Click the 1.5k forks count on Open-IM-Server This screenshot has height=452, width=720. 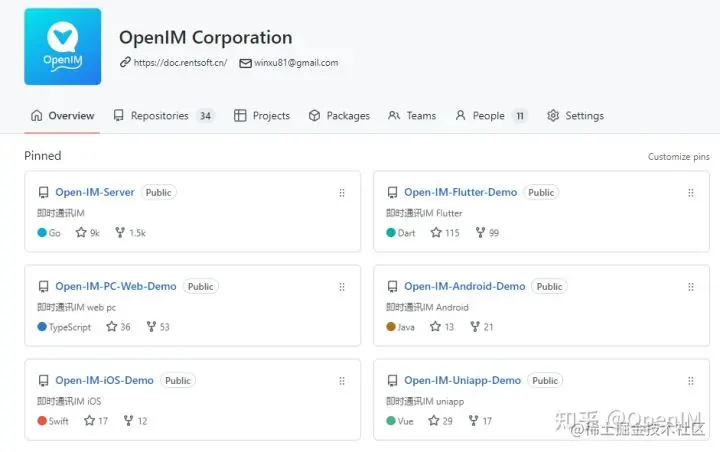point(130,233)
